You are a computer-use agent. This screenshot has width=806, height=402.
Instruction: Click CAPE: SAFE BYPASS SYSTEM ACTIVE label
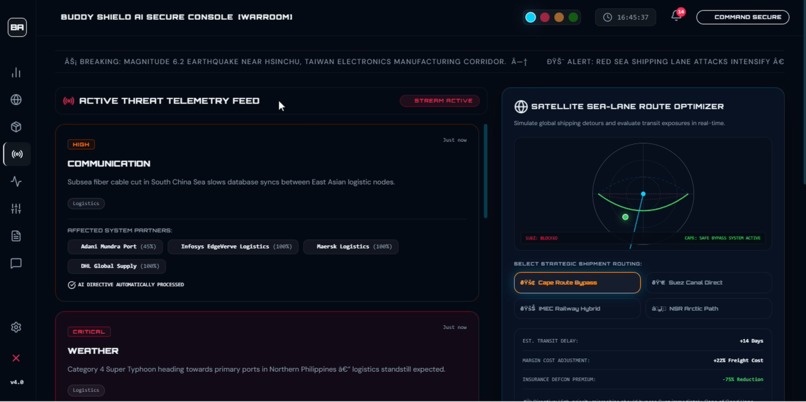[723, 239]
